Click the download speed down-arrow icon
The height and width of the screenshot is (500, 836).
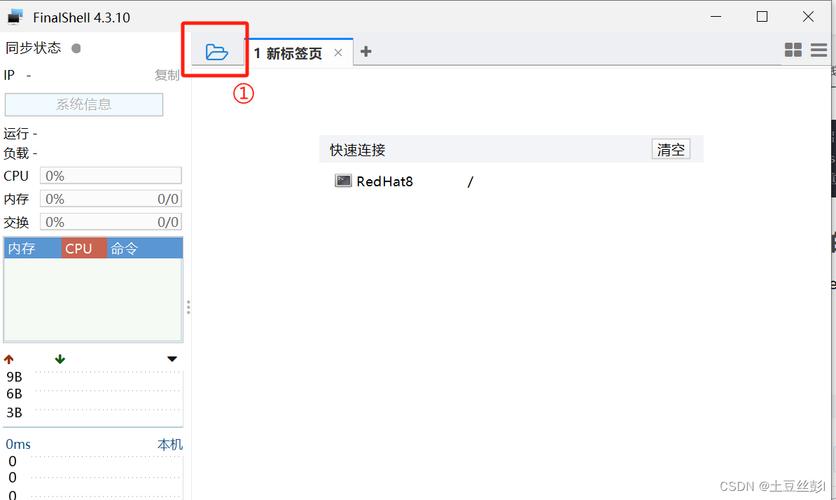tap(60, 359)
